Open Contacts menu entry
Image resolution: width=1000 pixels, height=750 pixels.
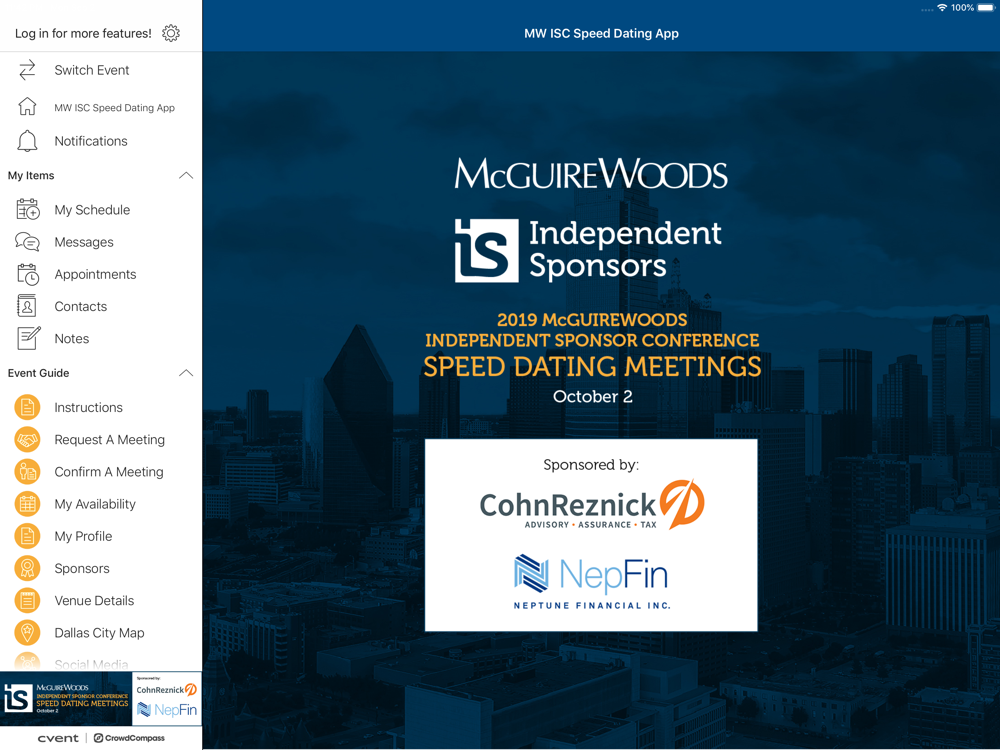tap(101, 306)
